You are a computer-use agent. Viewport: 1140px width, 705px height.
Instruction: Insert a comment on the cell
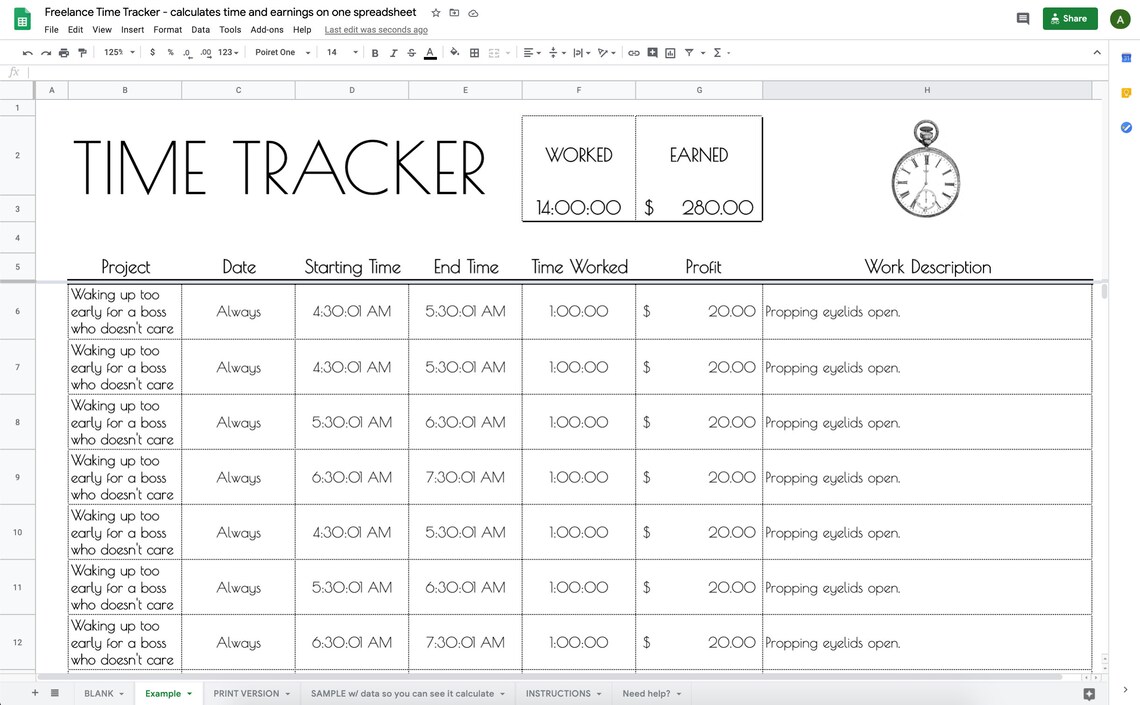point(652,52)
